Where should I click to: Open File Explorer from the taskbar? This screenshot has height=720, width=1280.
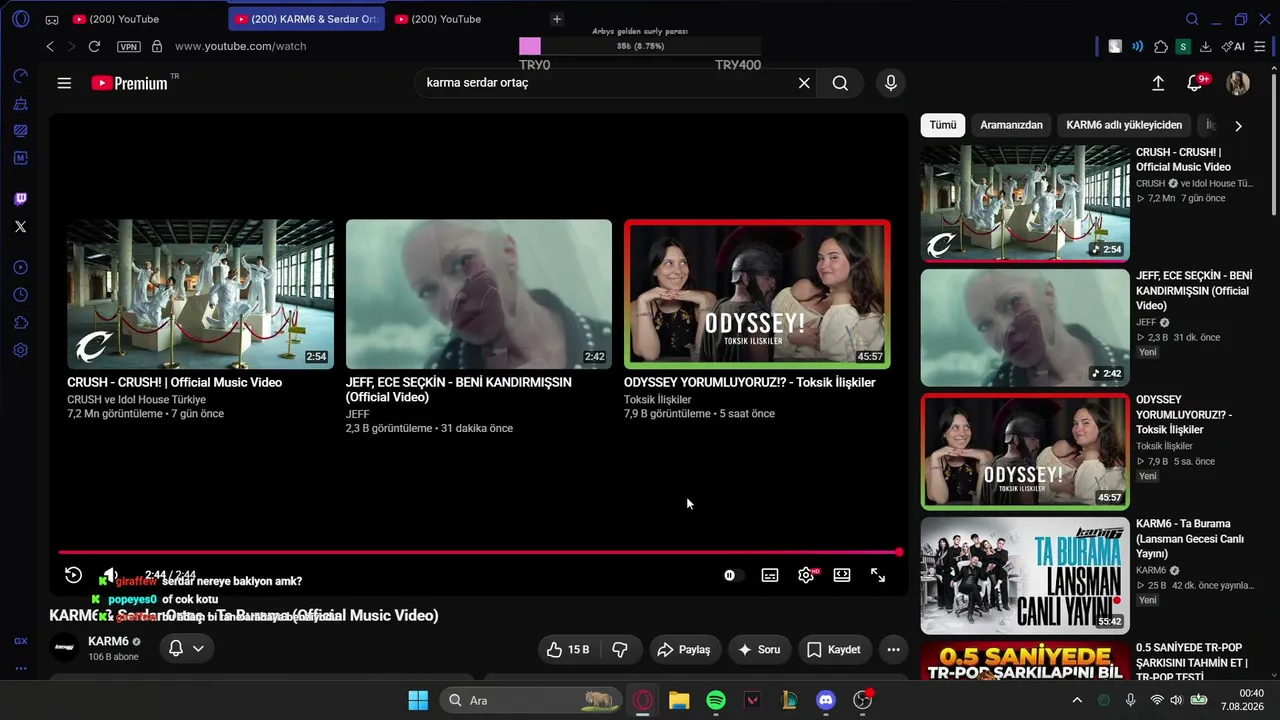coord(679,700)
